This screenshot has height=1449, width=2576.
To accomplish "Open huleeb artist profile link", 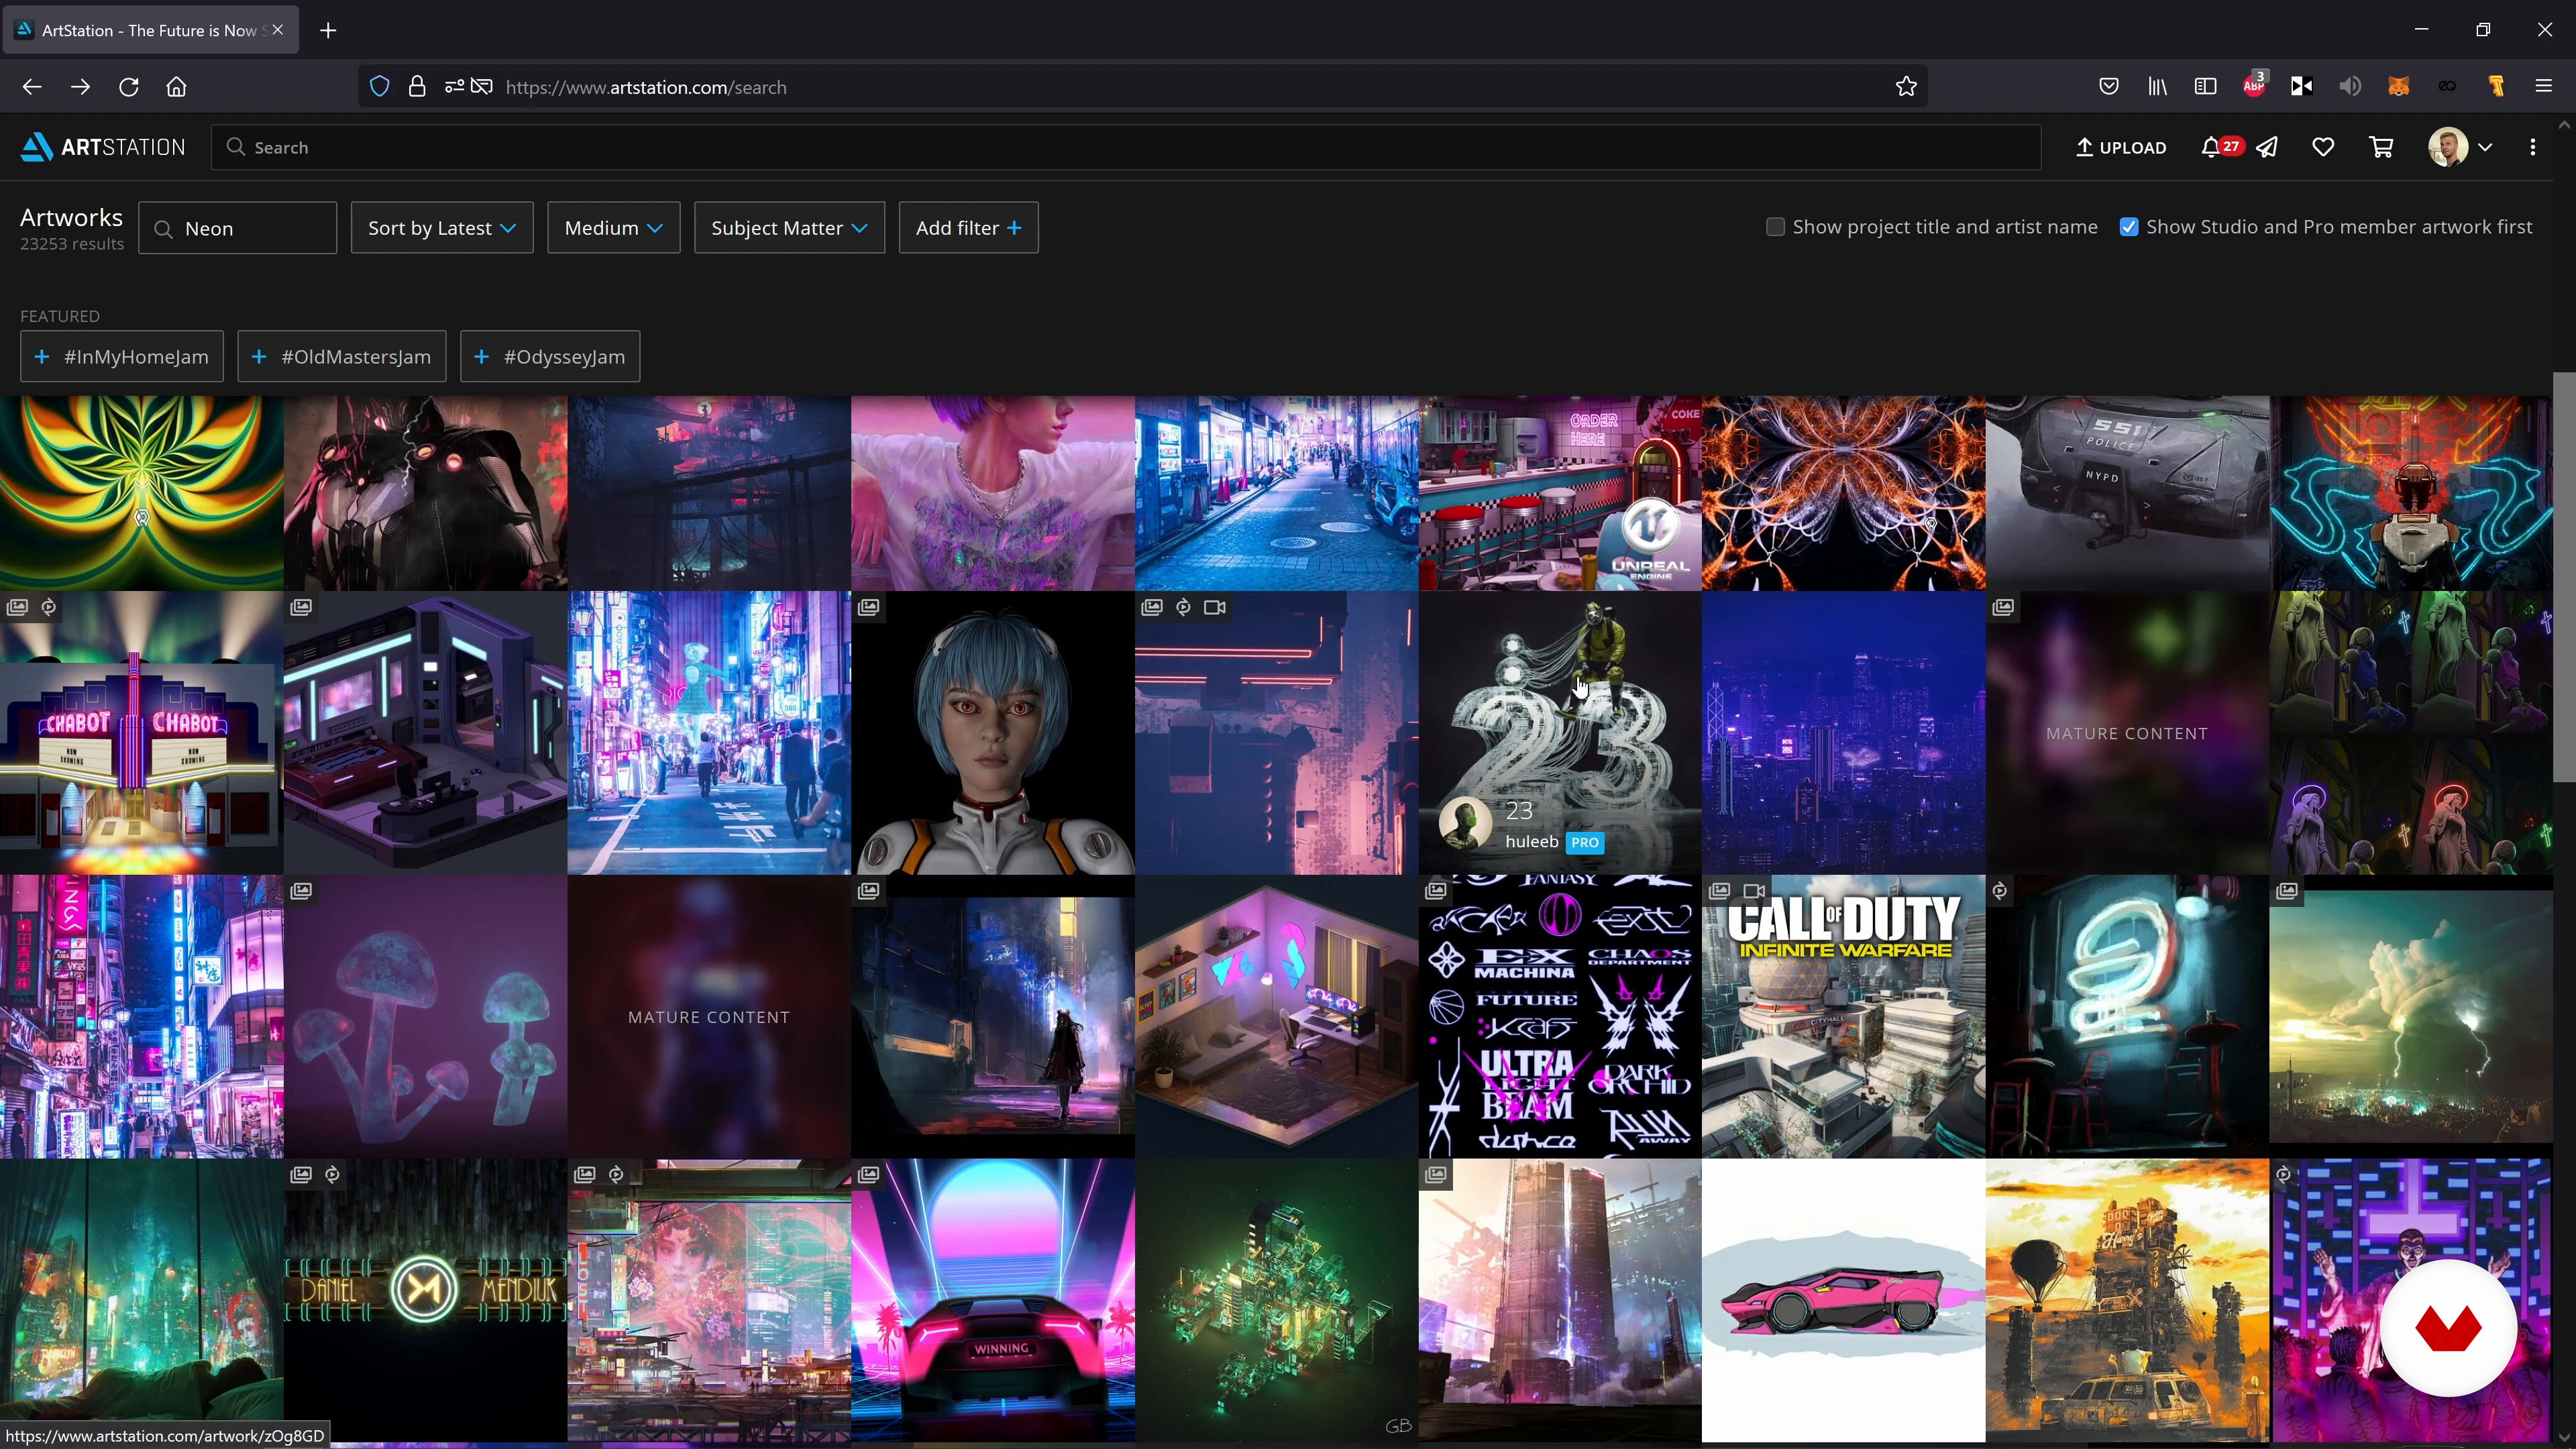I will 1531,841.
